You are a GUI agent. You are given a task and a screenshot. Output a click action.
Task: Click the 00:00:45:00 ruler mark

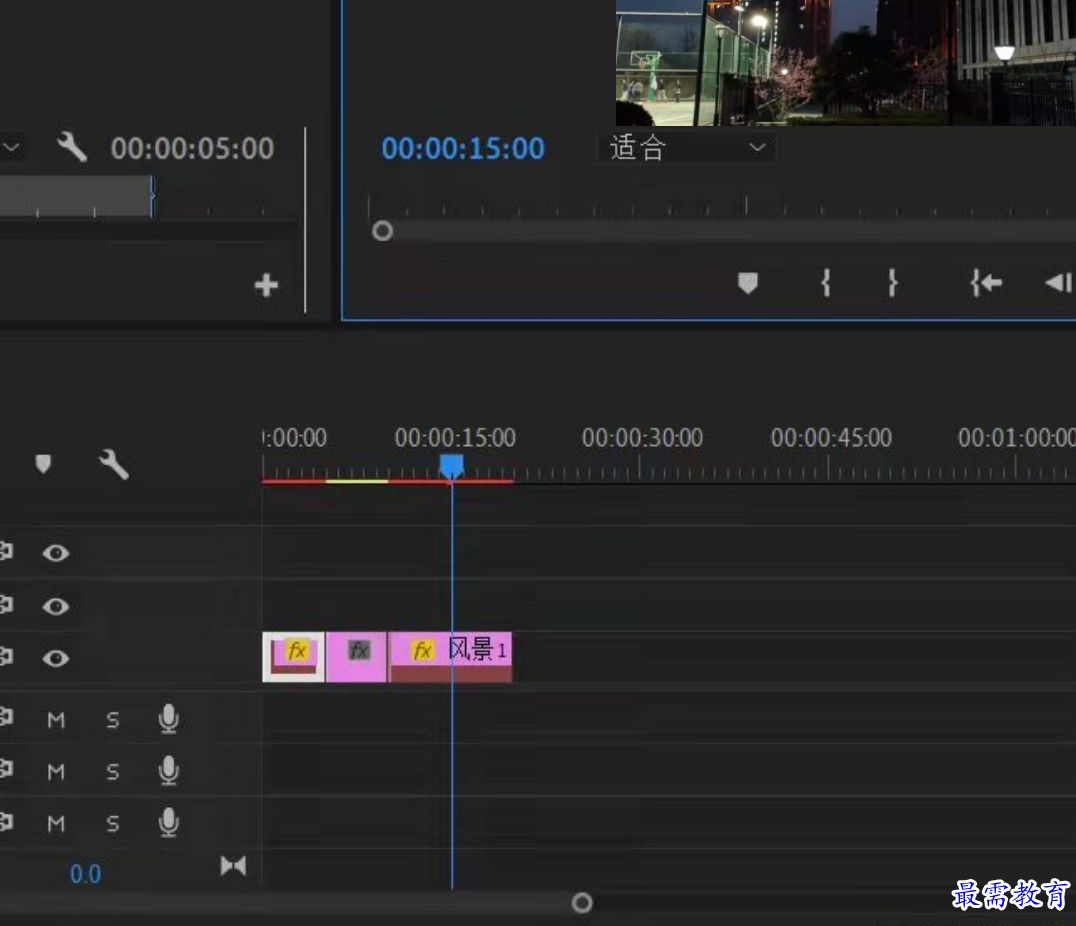(x=831, y=438)
